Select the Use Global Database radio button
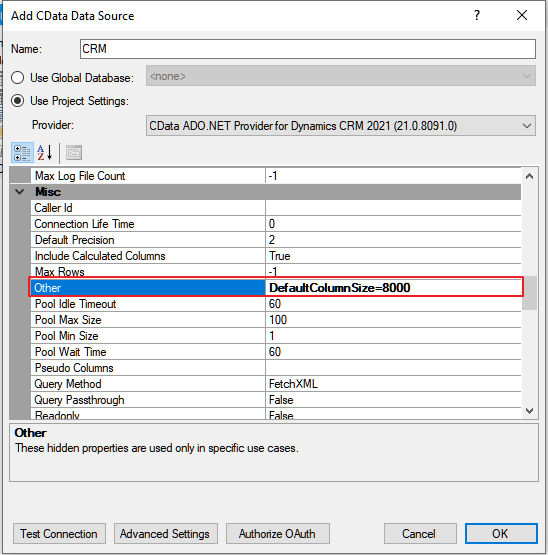Image resolution: width=548 pixels, height=555 pixels. tap(17, 78)
